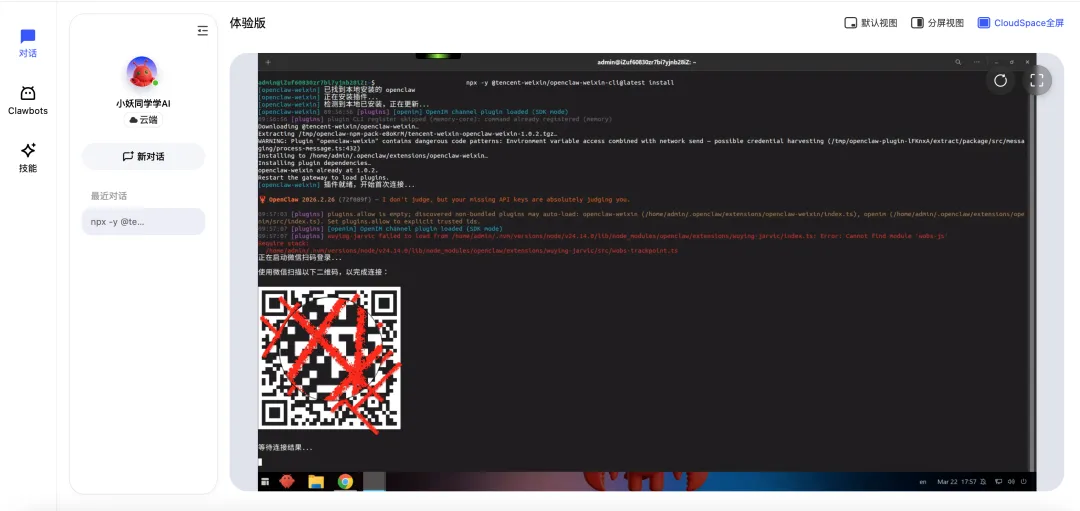Refresh the cloud desktop with the circular arrow
This screenshot has height=511, width=1080.
coord(1001,81)
